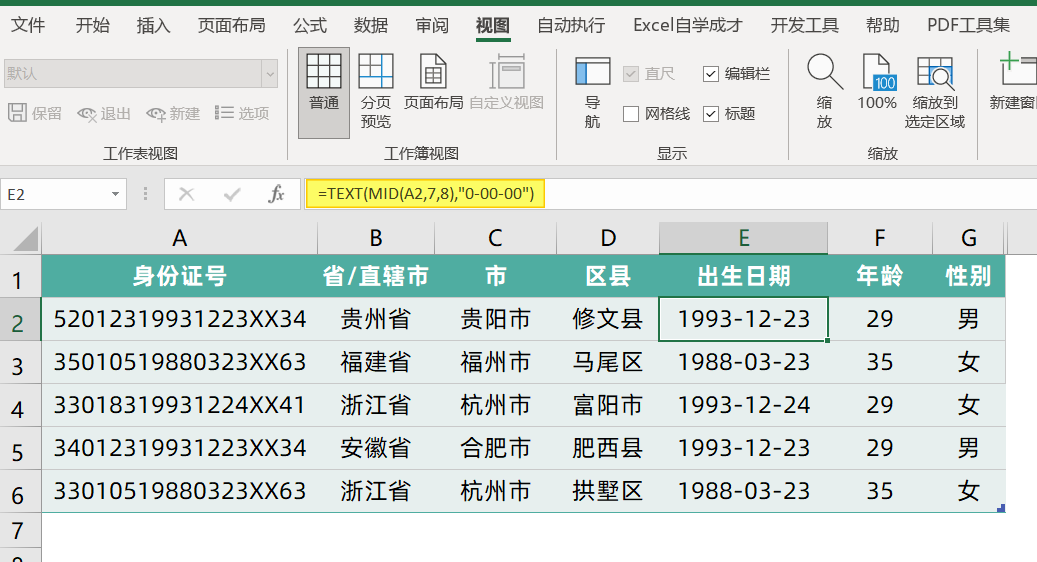
Task: Toggle the Formula Bar (编辑栏) checkbox
Action: 711,73
